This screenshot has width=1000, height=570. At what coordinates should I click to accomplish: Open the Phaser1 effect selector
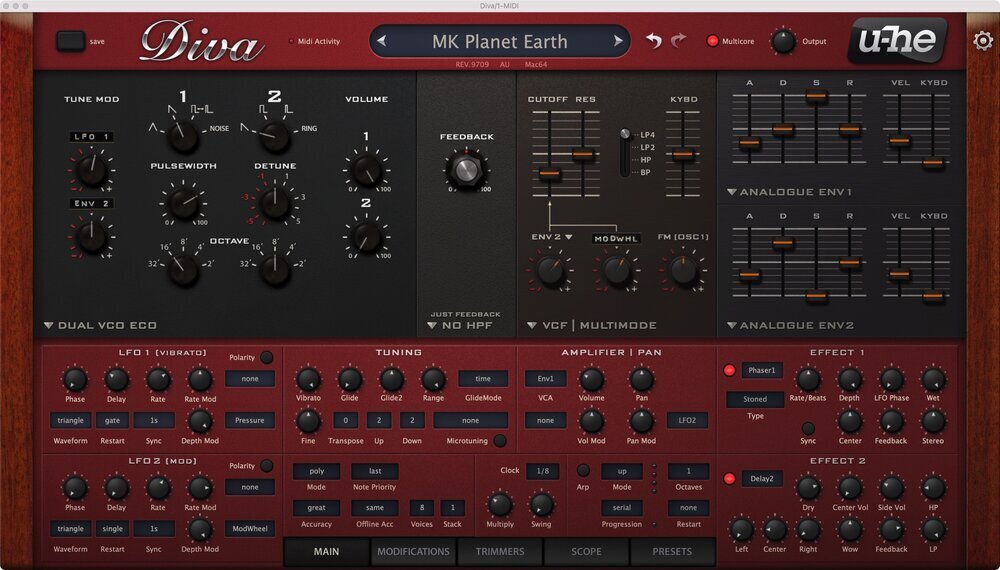tap(761, 370)
